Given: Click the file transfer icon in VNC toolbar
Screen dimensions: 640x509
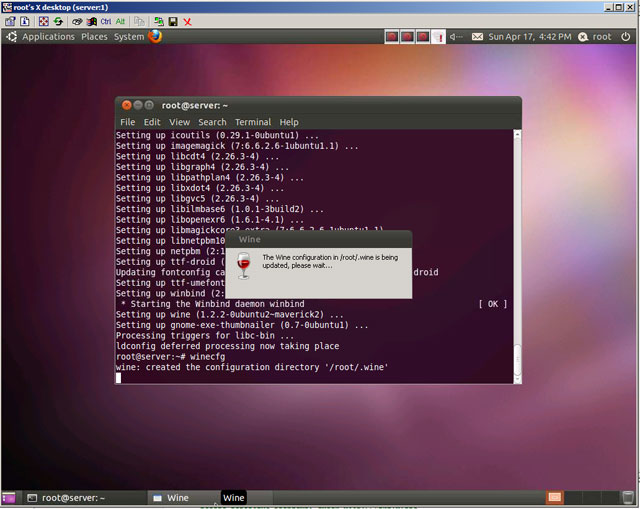Looking at the screenshot, I should (139, 22).
